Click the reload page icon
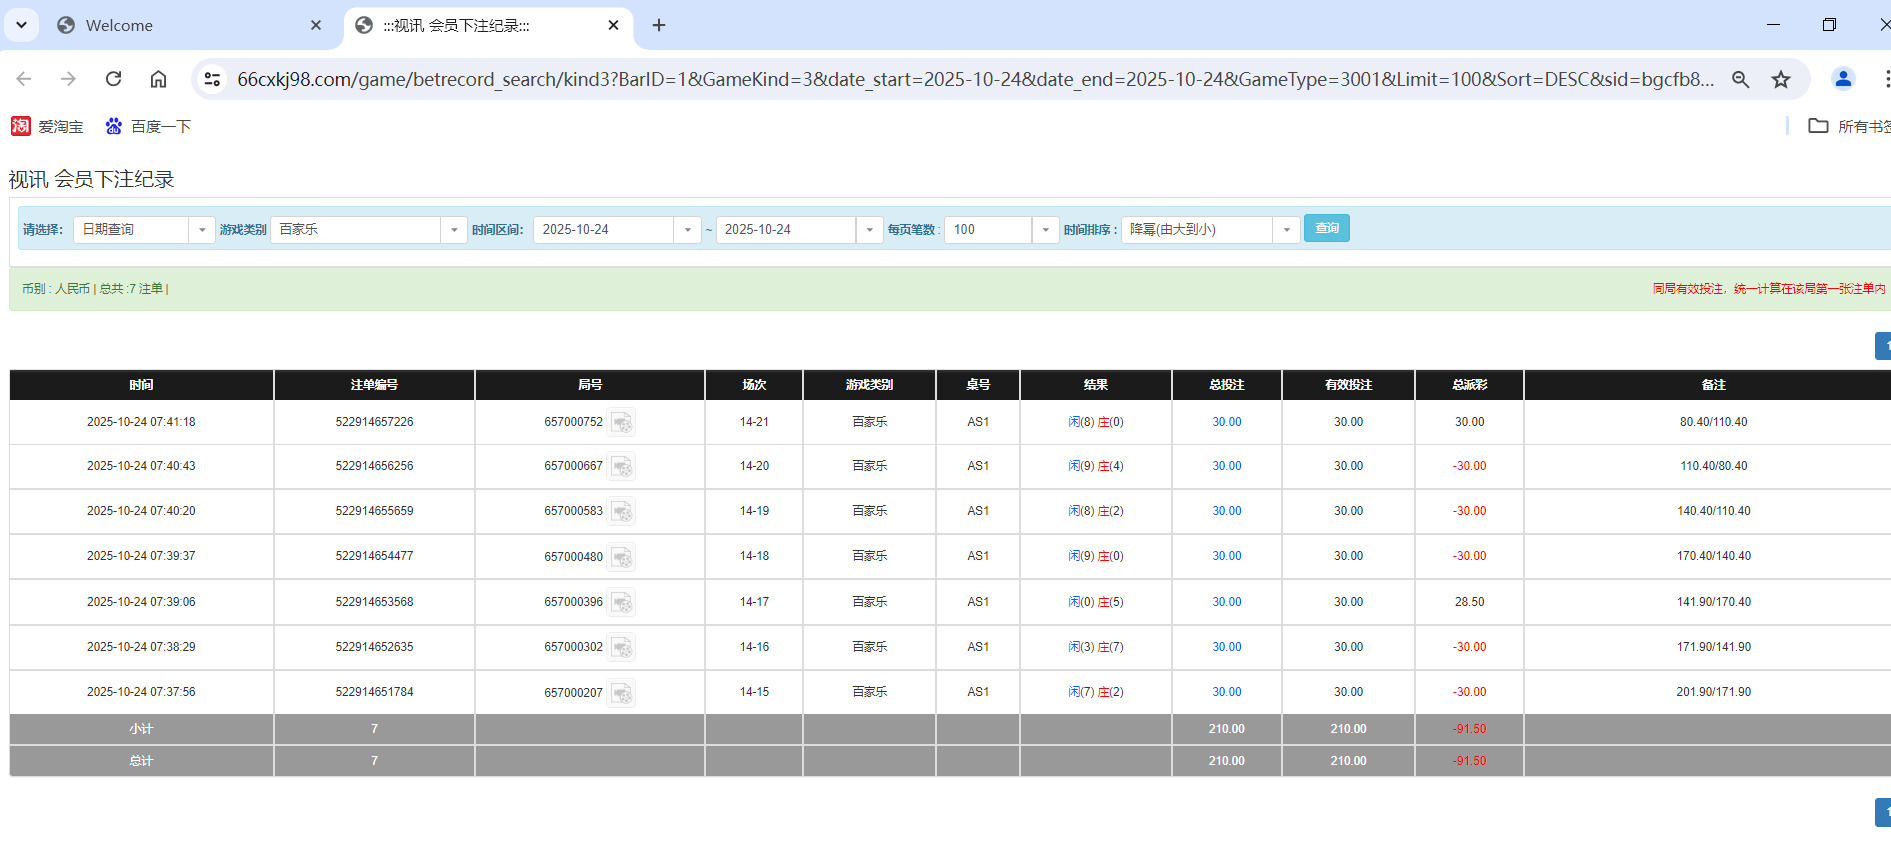The height and width of the screenshot is (868, 1891). coord(114,79)
